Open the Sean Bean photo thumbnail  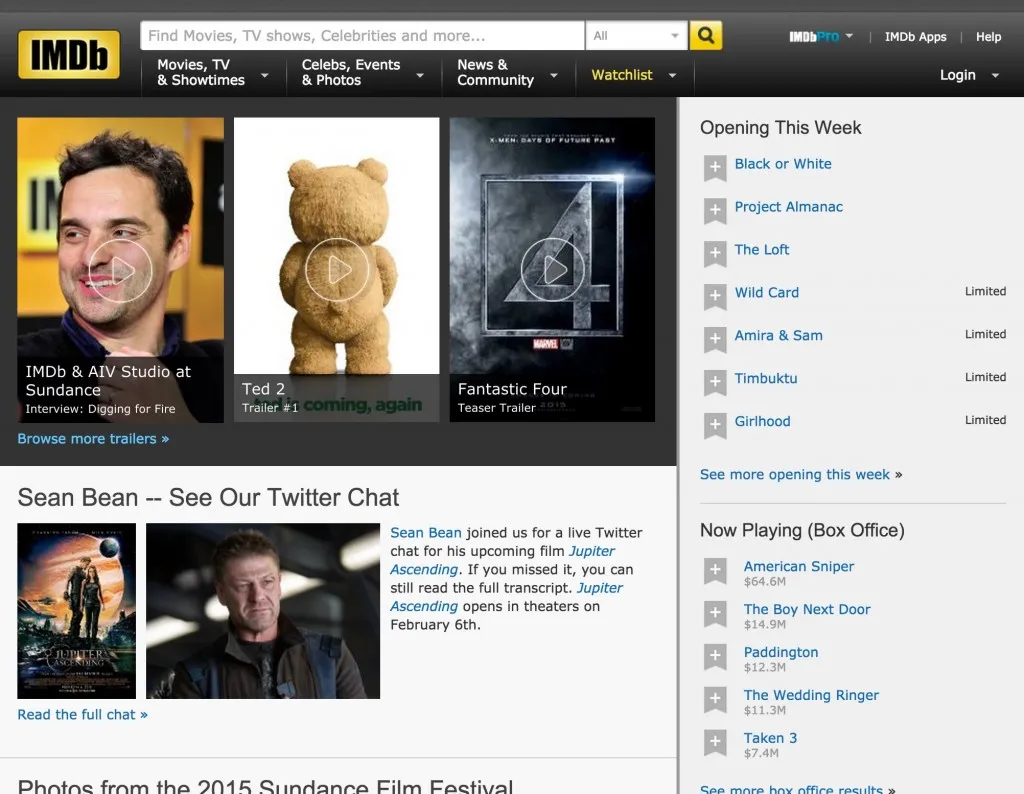pyautogui.click(x=263, y=611)
